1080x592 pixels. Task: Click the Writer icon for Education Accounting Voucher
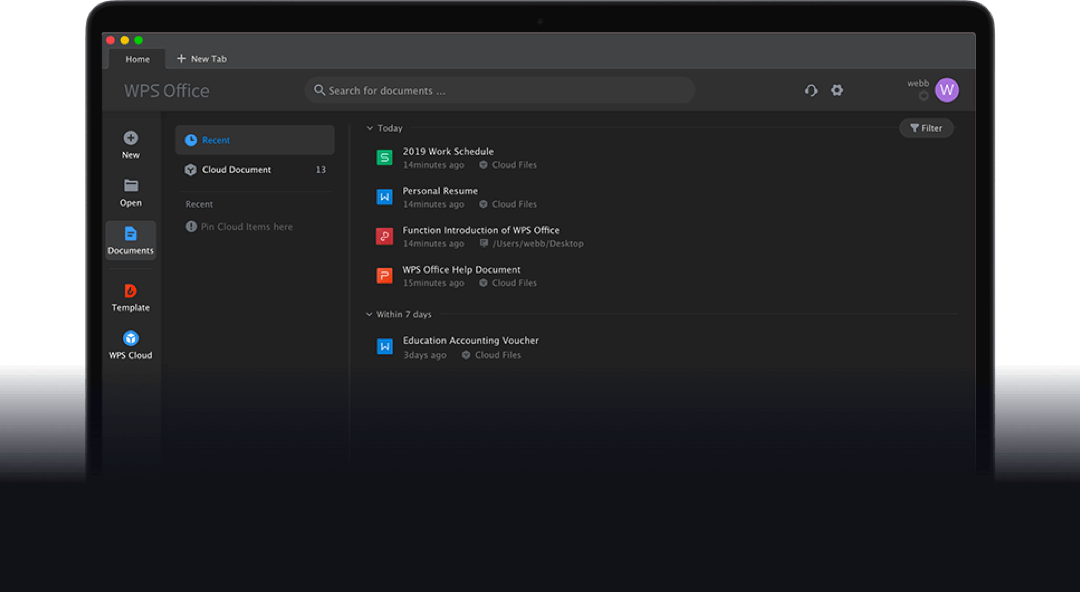pyautogui.click(x=384, y=347)
